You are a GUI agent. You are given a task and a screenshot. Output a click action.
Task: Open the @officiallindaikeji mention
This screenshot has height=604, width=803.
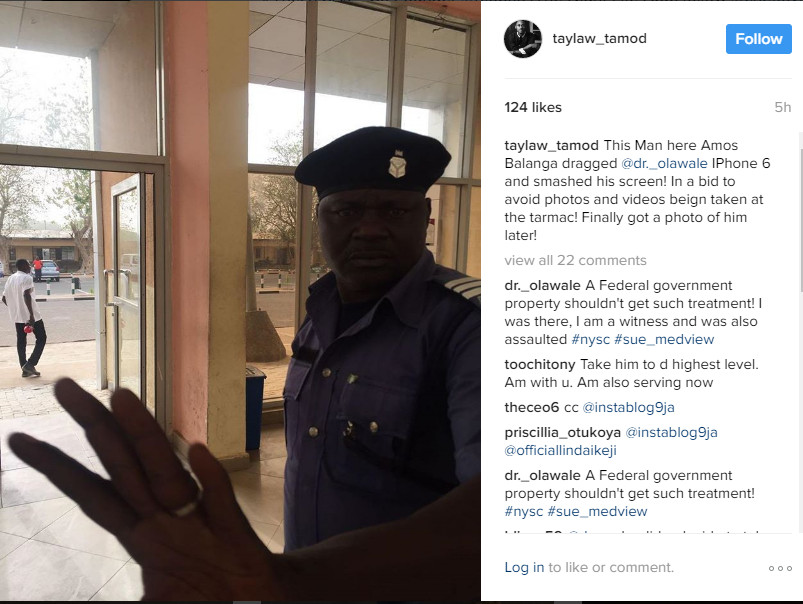click(x=560, y=451)
